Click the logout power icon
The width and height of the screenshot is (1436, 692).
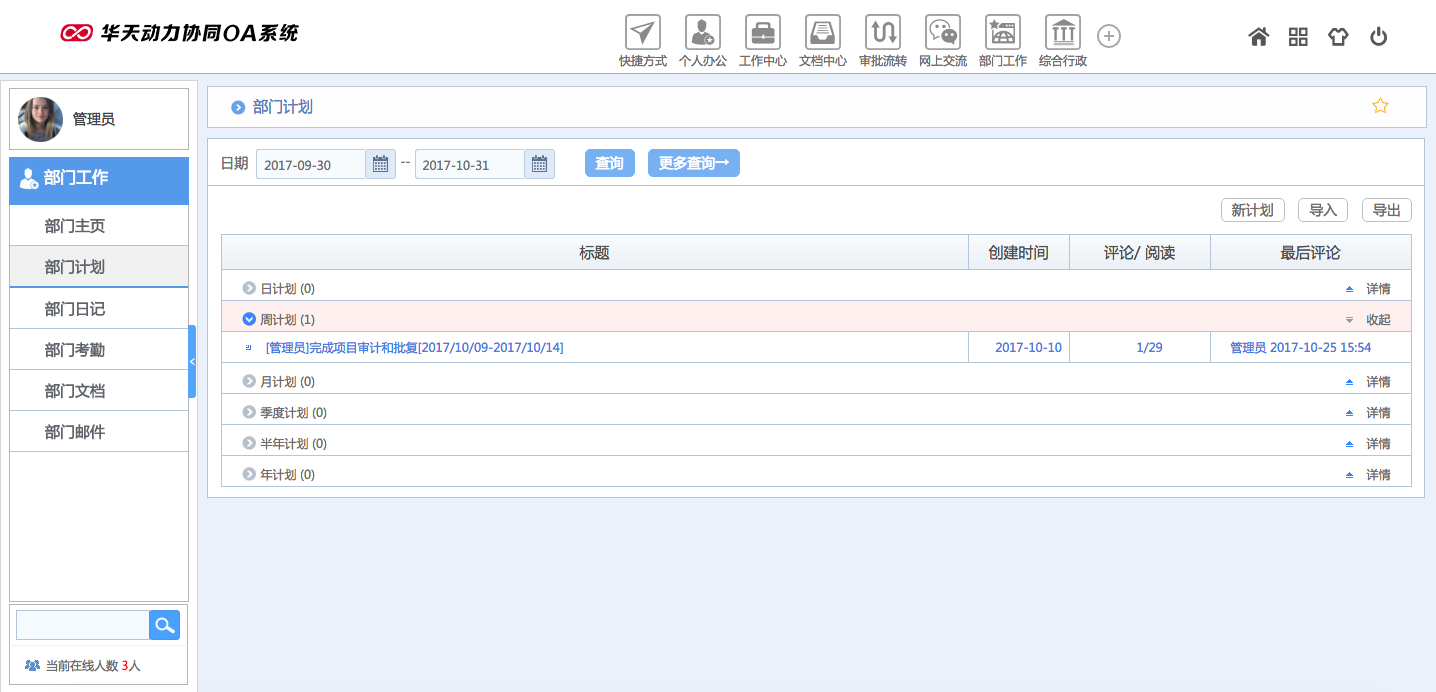click(1379, 36)
